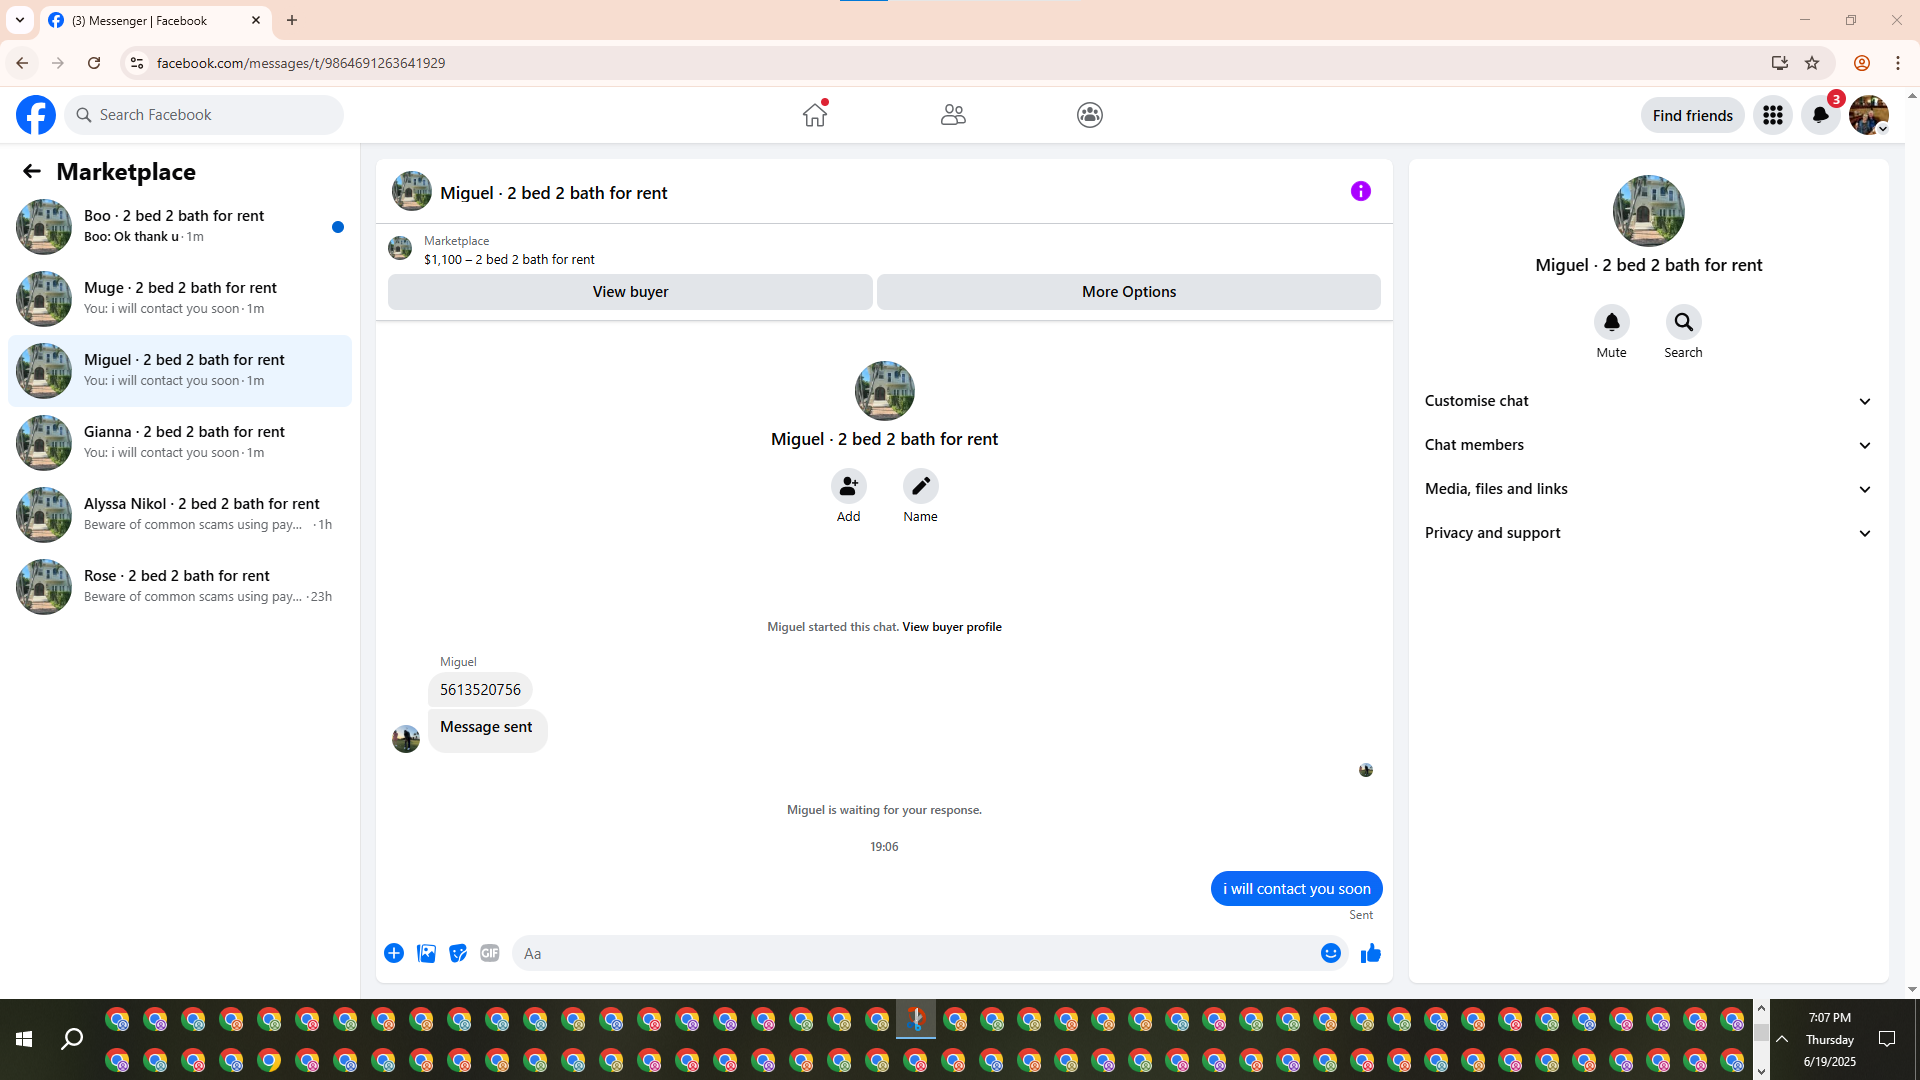Open Boo's 2 bed 2 bath conversation
The height and width of the screenshot is (1080, 1920).
(x=180, y=227)
